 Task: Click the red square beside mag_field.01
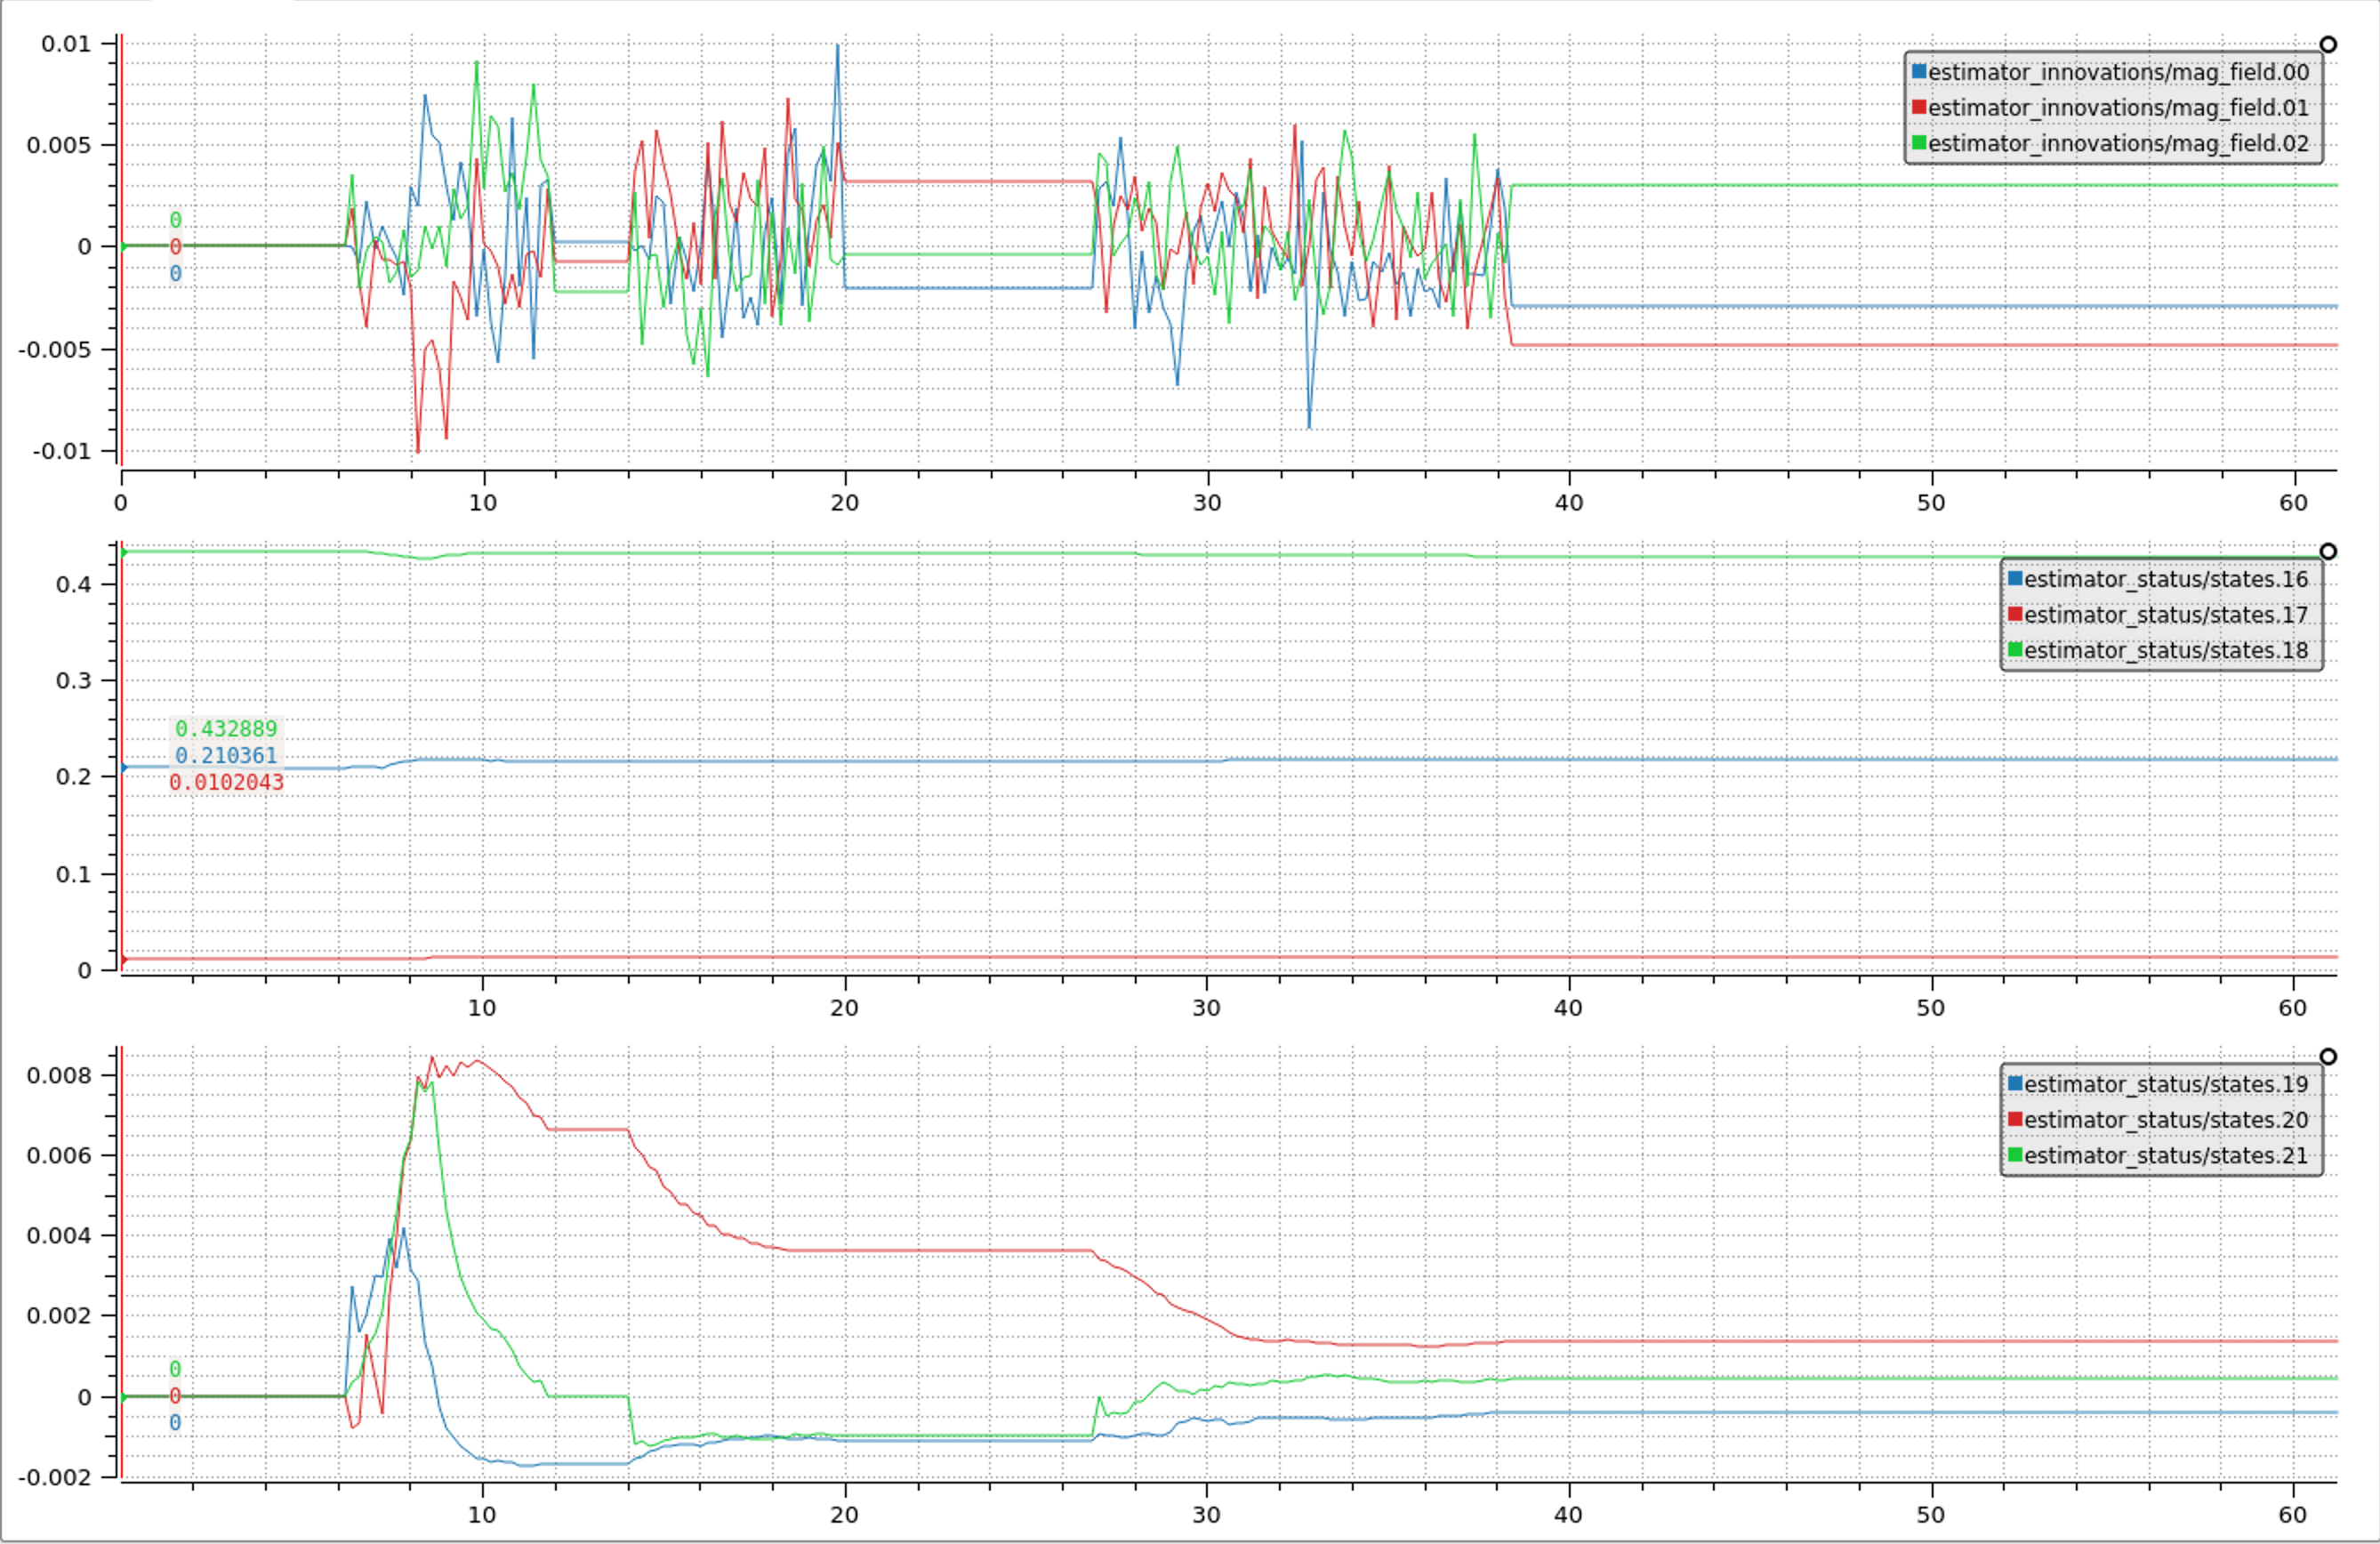pyautogui.click(x=1918, y=107)
